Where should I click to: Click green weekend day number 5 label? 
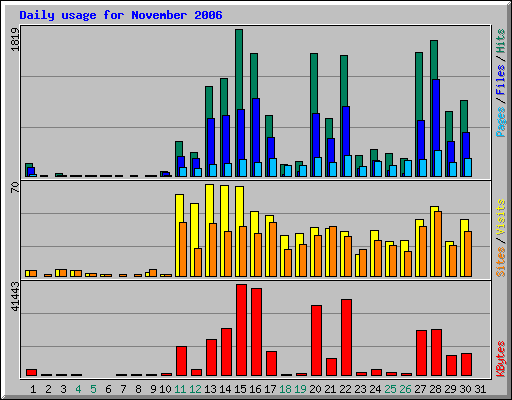pyautogui.click(x=93, y=389)
